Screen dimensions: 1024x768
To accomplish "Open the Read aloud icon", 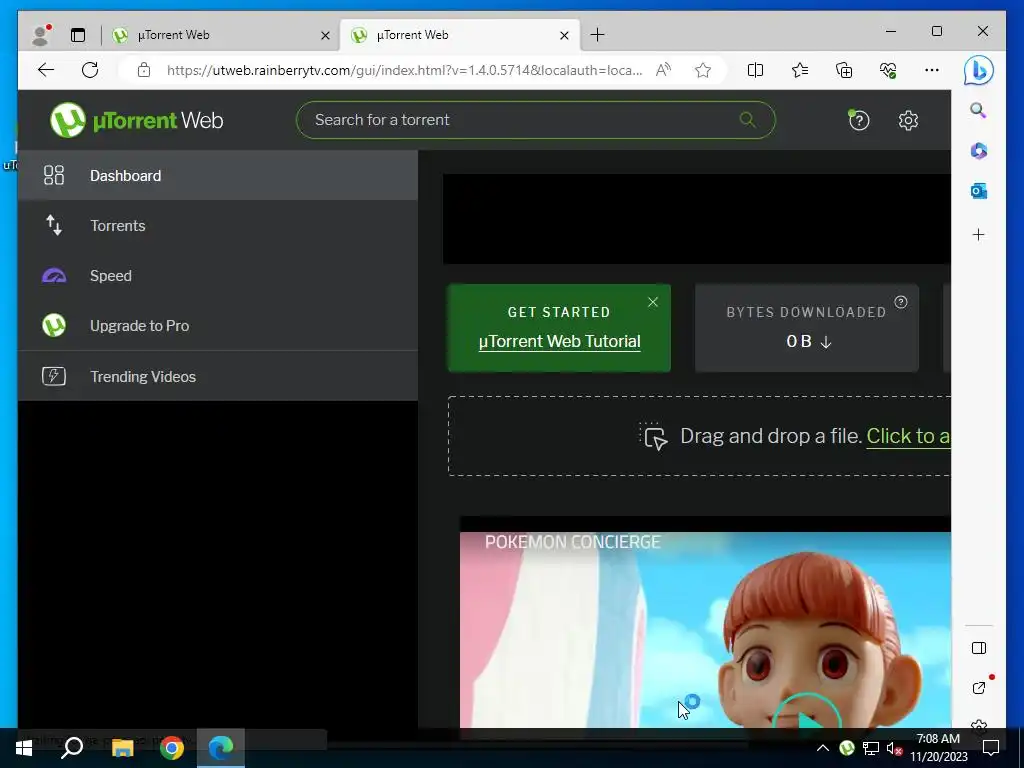I will 663,70.
